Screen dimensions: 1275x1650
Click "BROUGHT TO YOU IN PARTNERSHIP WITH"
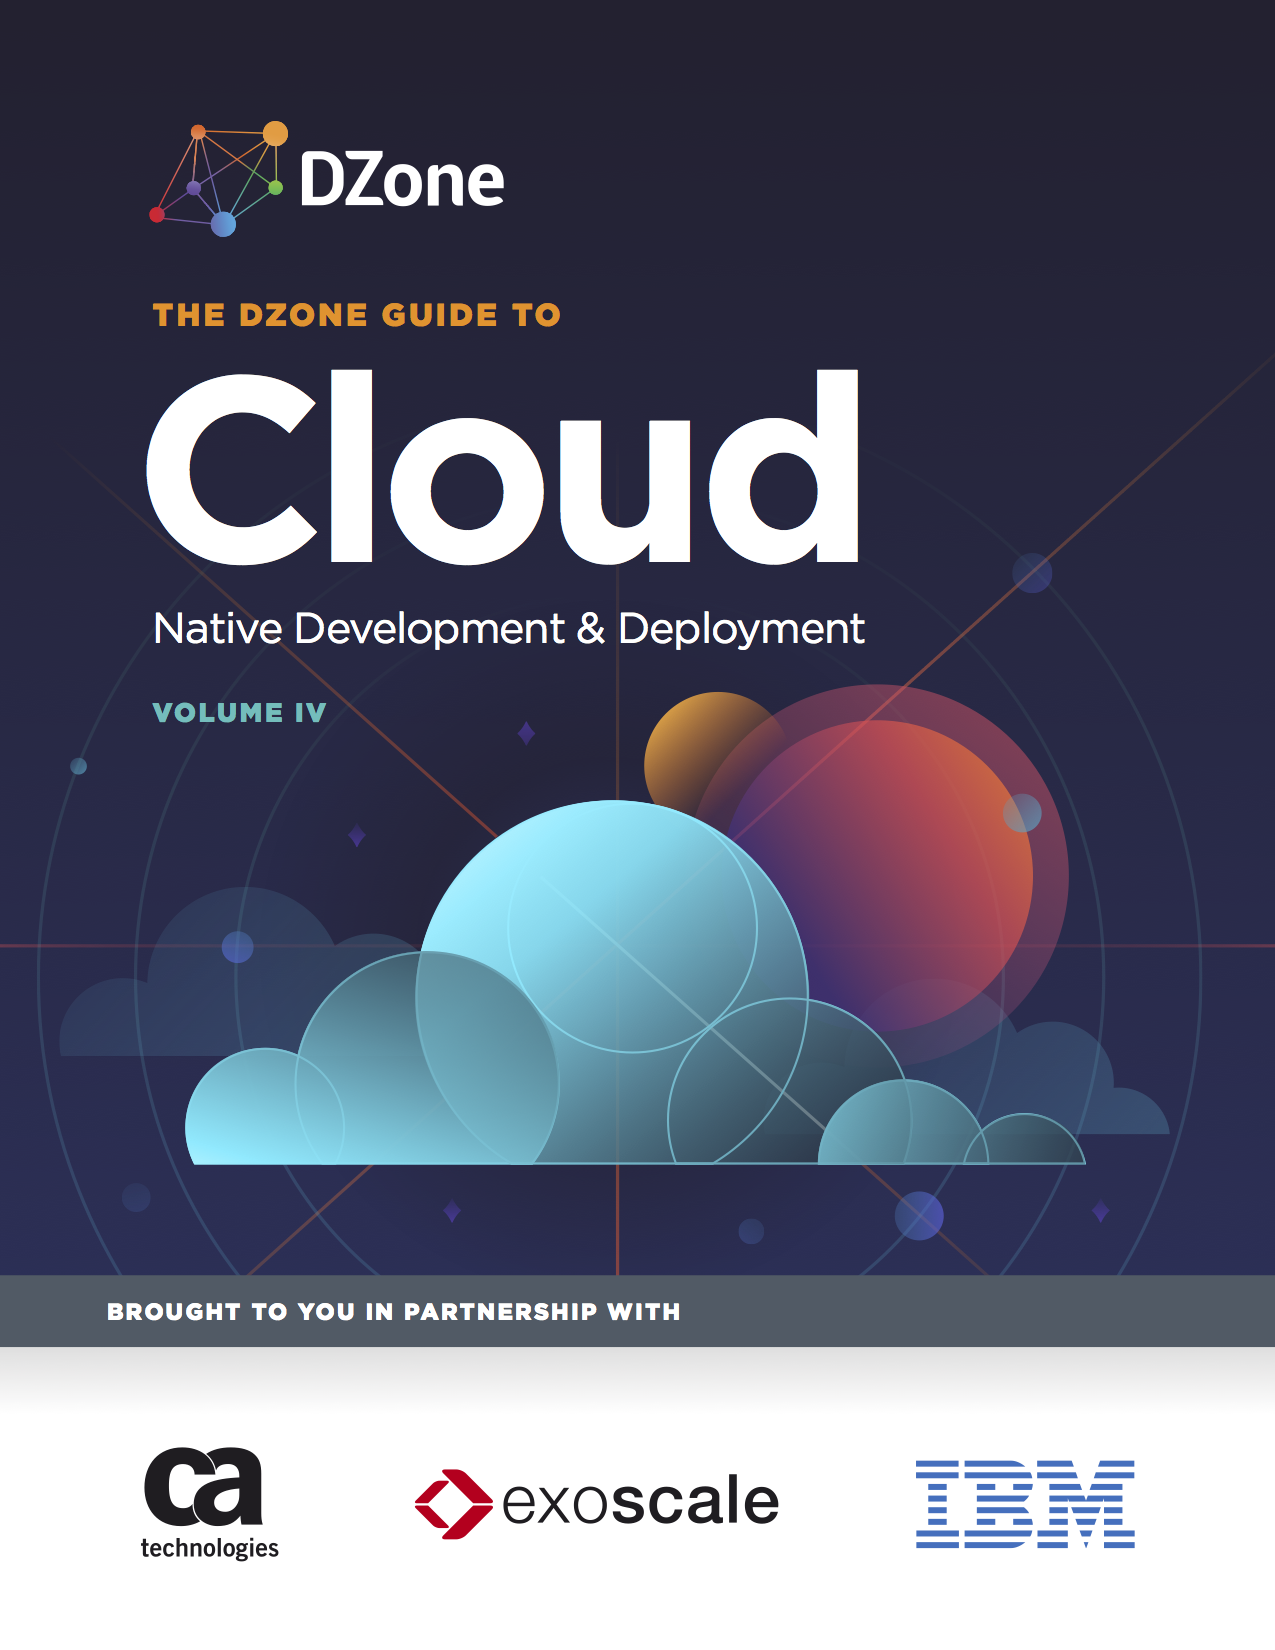coord(394,1311)
